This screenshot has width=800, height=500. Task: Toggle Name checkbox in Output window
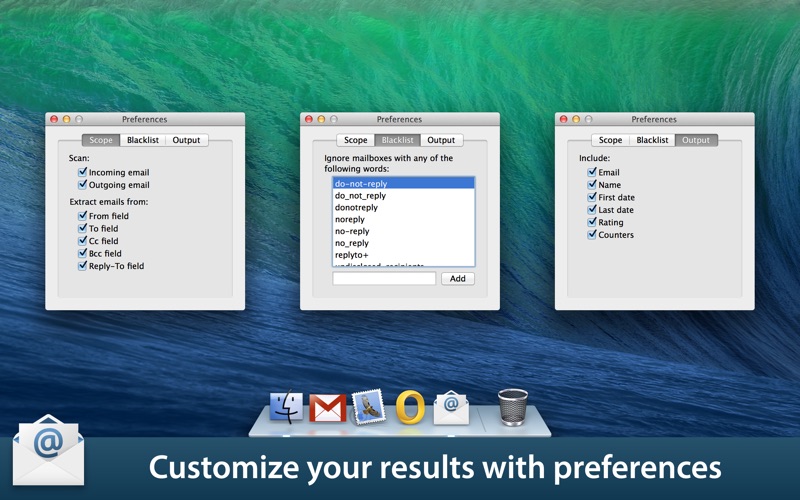pos(592,185)
